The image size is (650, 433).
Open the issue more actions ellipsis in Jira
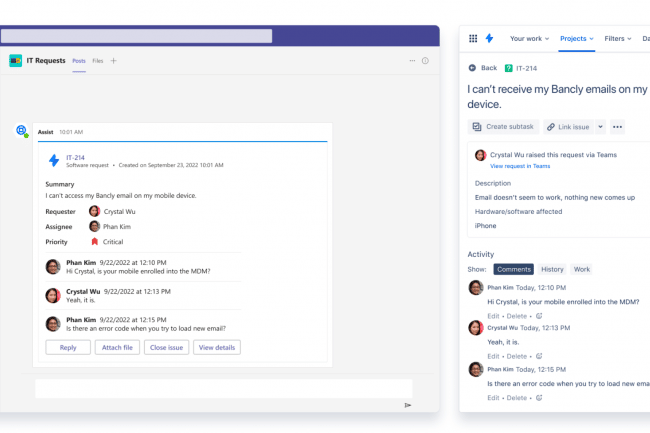pos(617,127)
